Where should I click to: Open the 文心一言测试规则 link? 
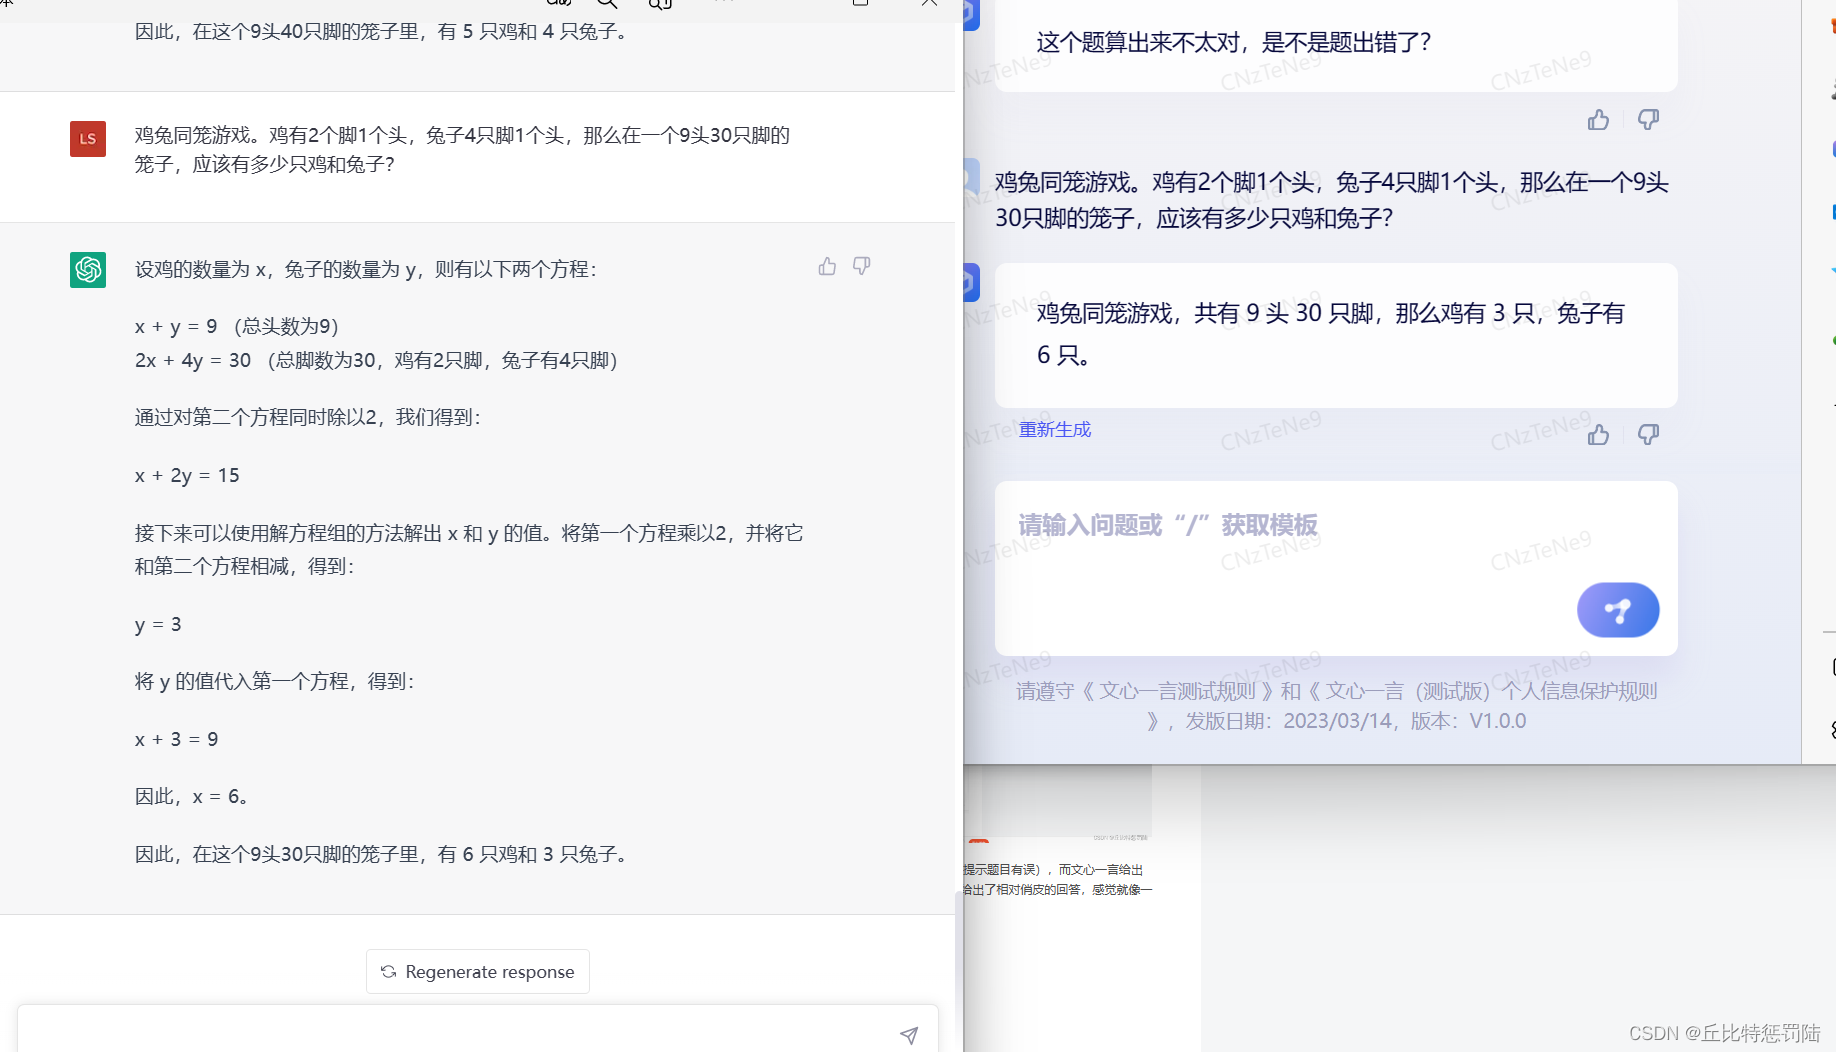(x=1177, y=691)
